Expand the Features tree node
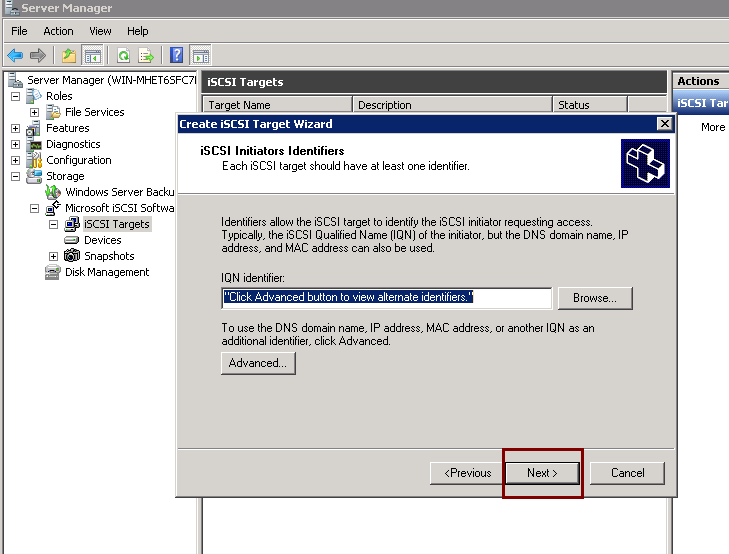This screenshot has height=554, width=729. point(16,129)
